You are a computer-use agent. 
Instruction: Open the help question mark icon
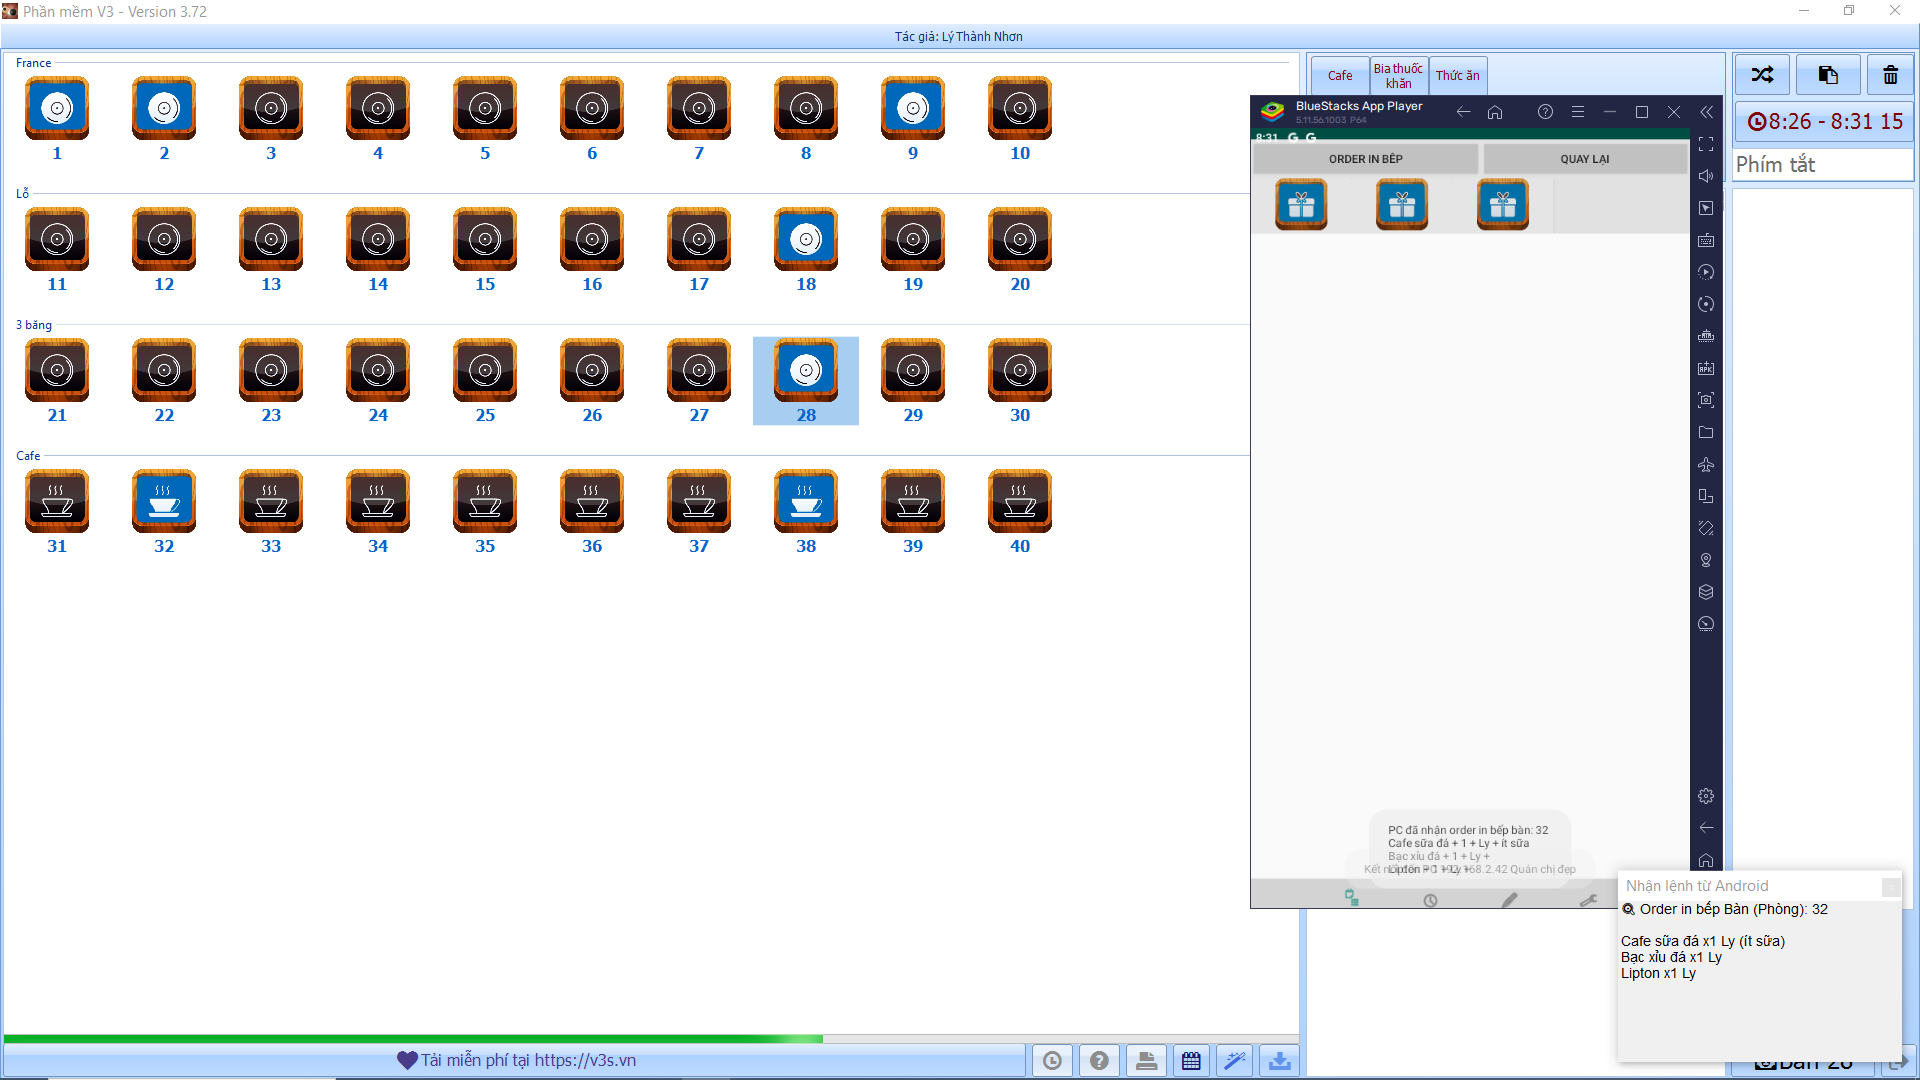coord(1099,1060)
